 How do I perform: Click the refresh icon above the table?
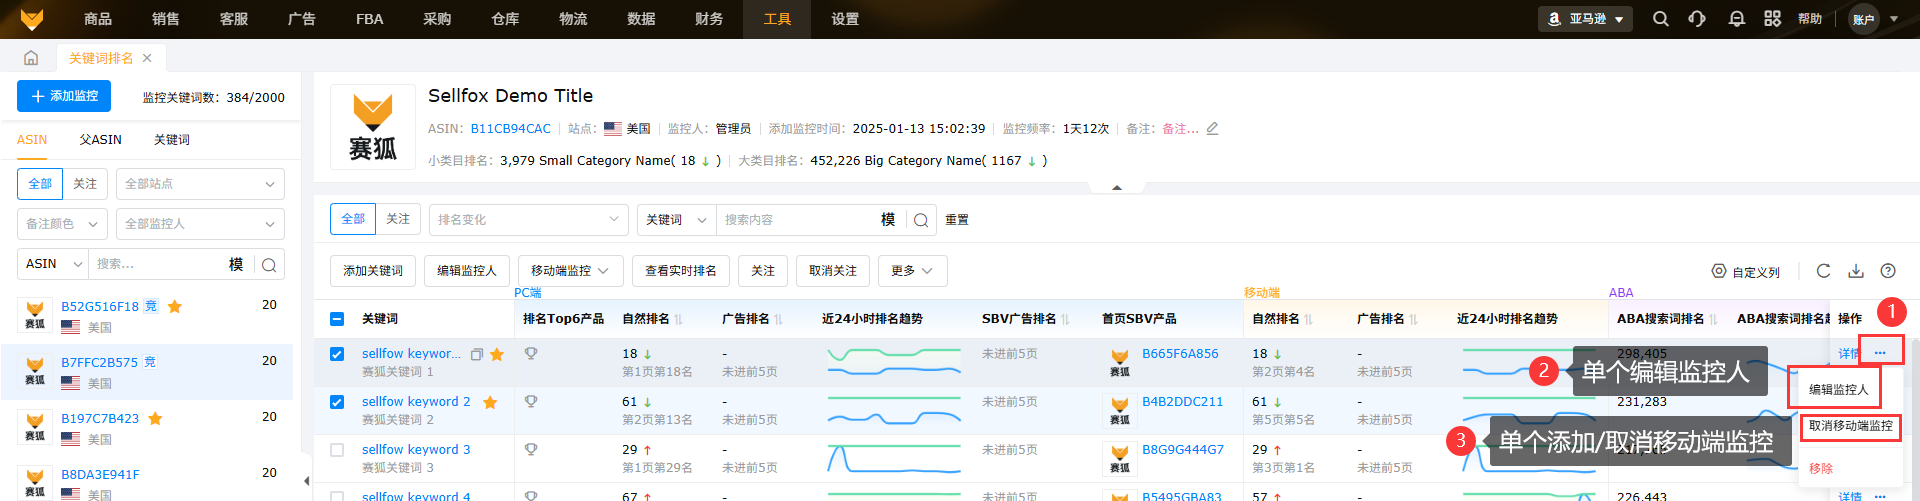click(1823, 271)
